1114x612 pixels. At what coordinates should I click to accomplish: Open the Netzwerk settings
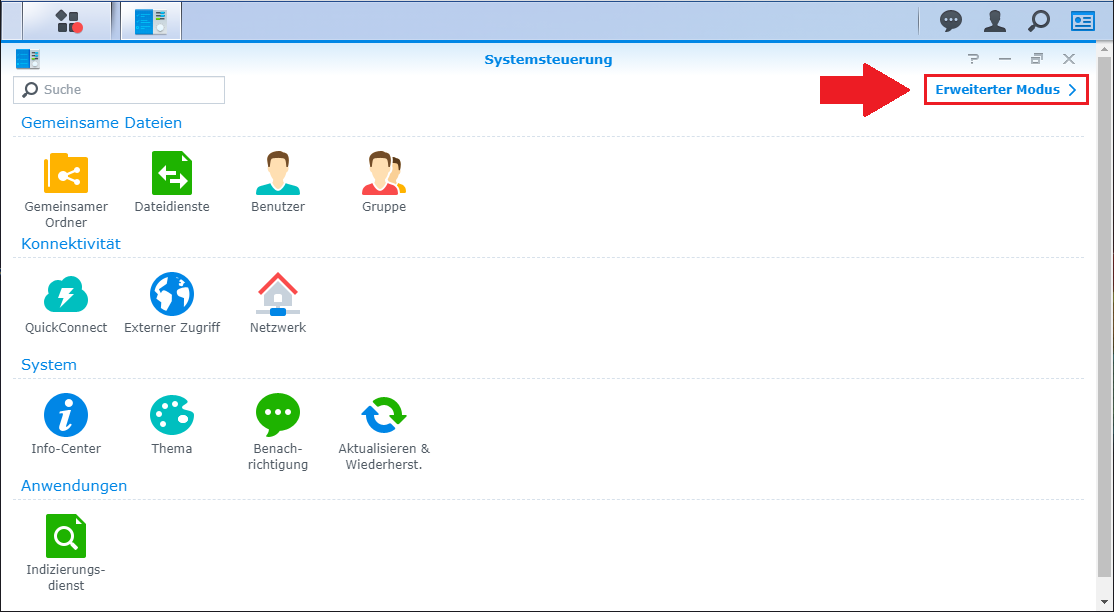coord(278,295)
